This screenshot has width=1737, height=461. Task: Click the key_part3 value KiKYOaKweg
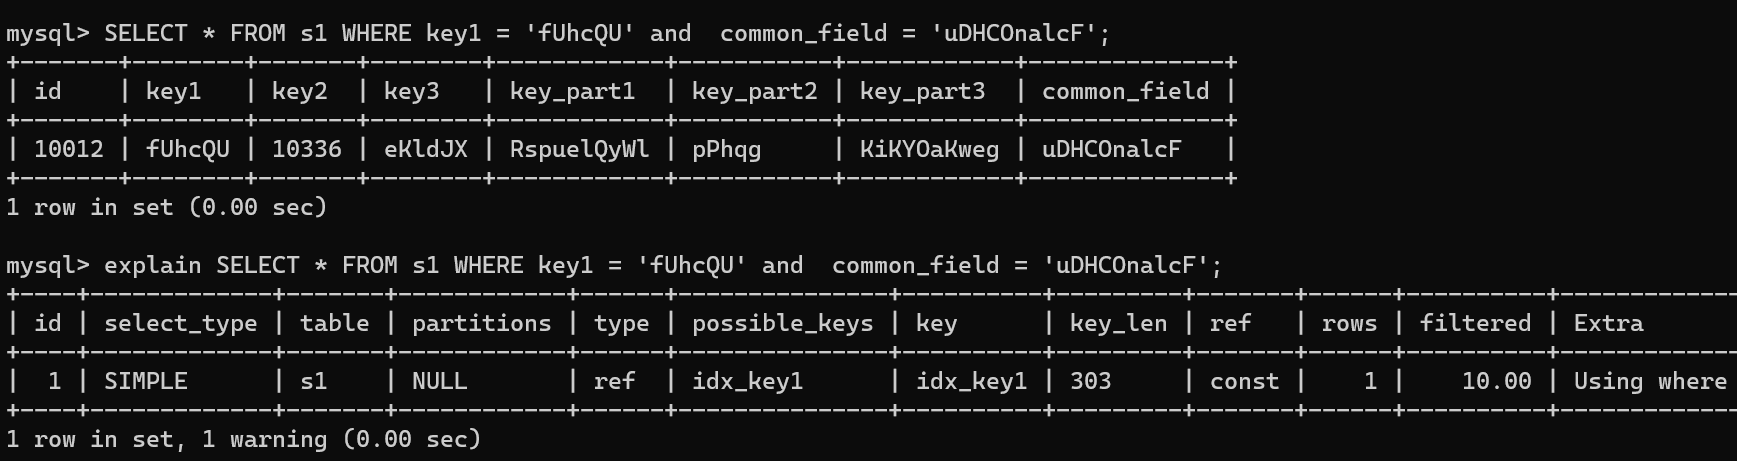click(929, 150)
